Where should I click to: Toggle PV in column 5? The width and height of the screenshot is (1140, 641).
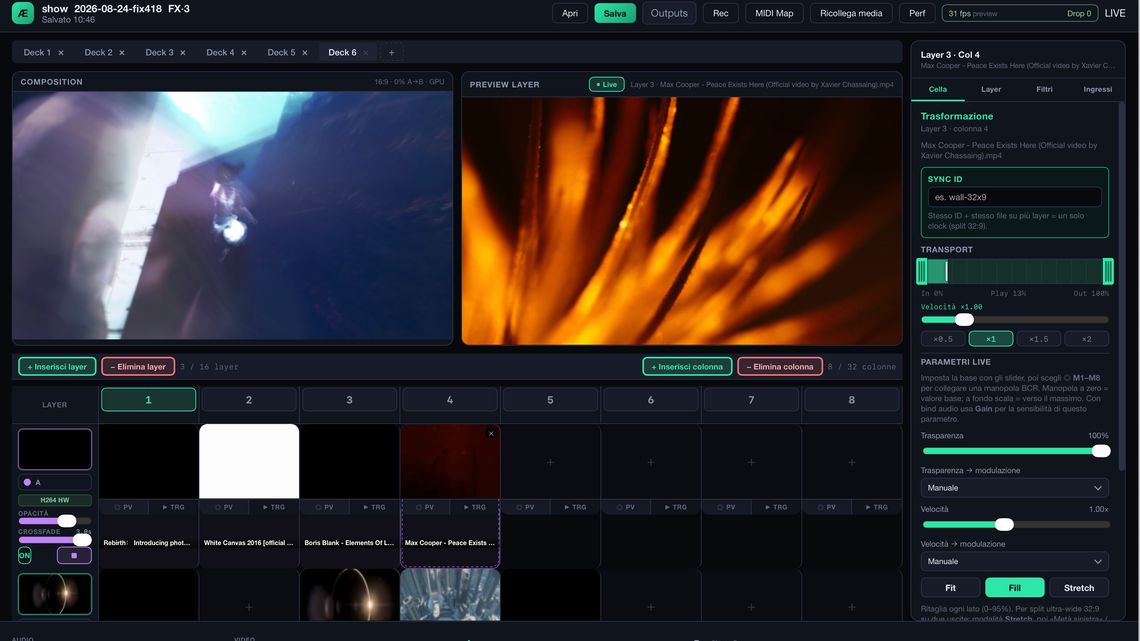(526, 507)
